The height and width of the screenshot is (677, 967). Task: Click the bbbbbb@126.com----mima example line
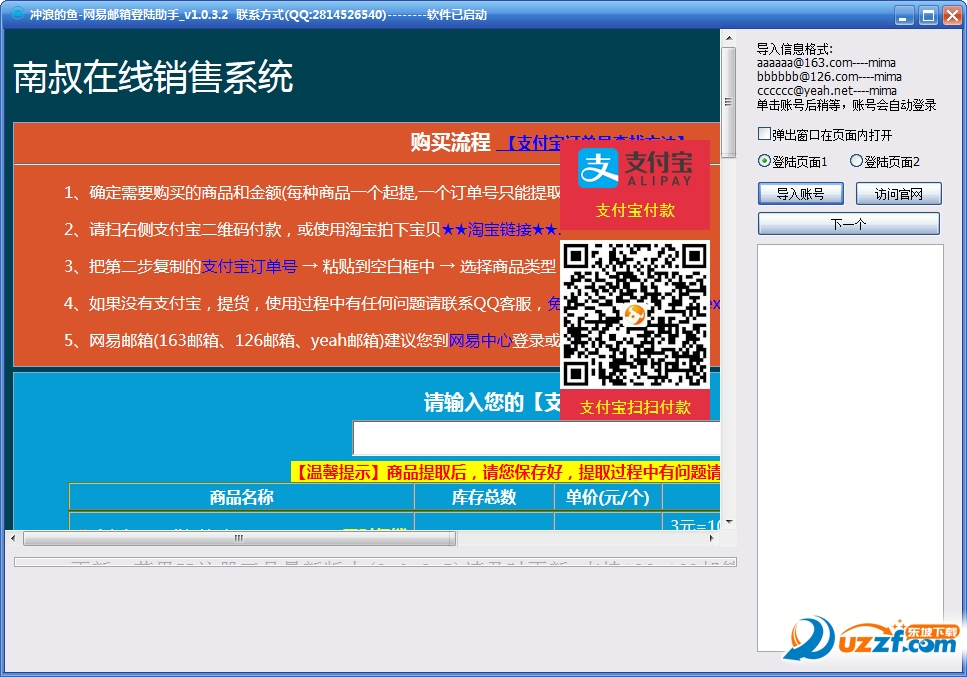(x=829, y=76)
